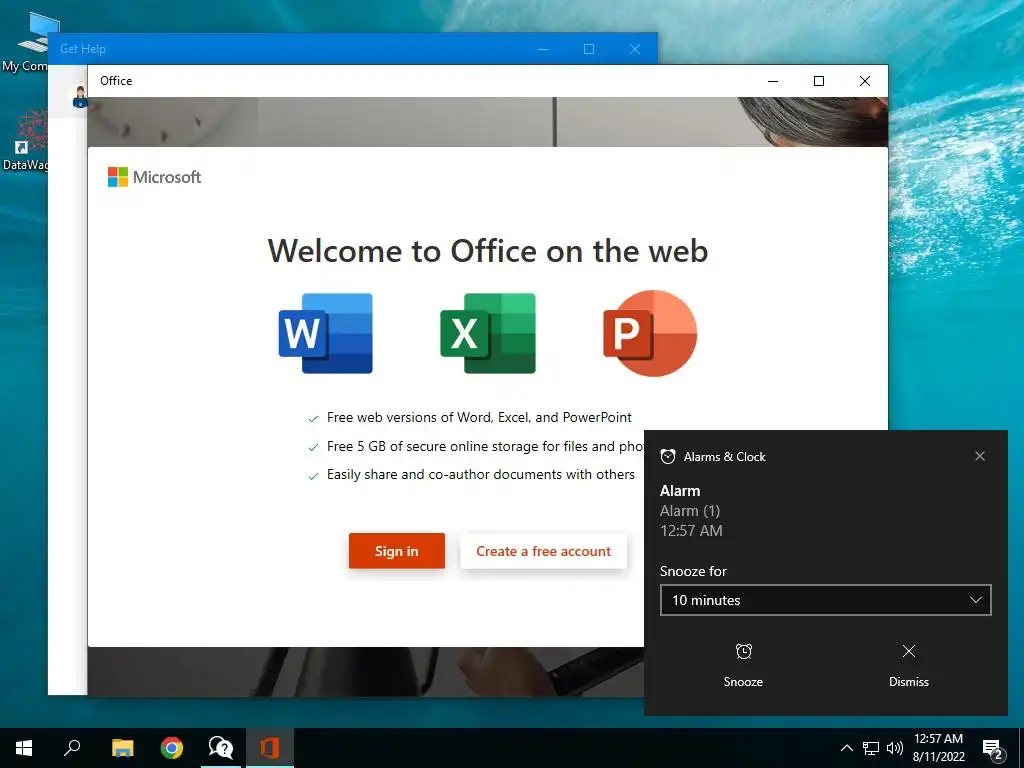Open File Explorer from taskbar

pyautogui.click(x=122, y=748)
